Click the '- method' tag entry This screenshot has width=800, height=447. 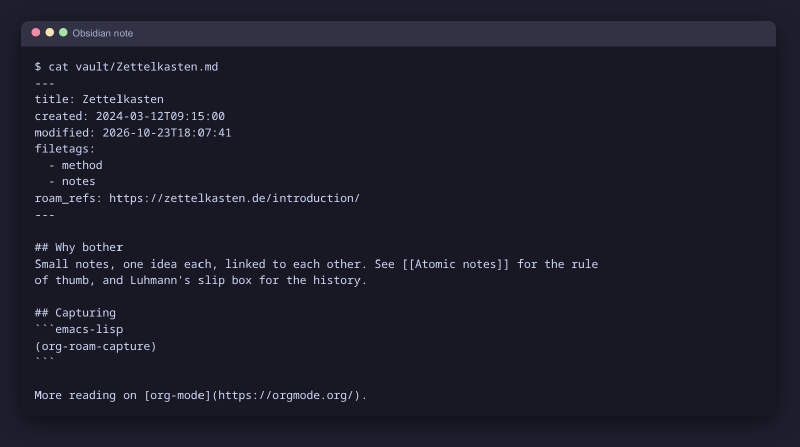(x=76, y=165)
